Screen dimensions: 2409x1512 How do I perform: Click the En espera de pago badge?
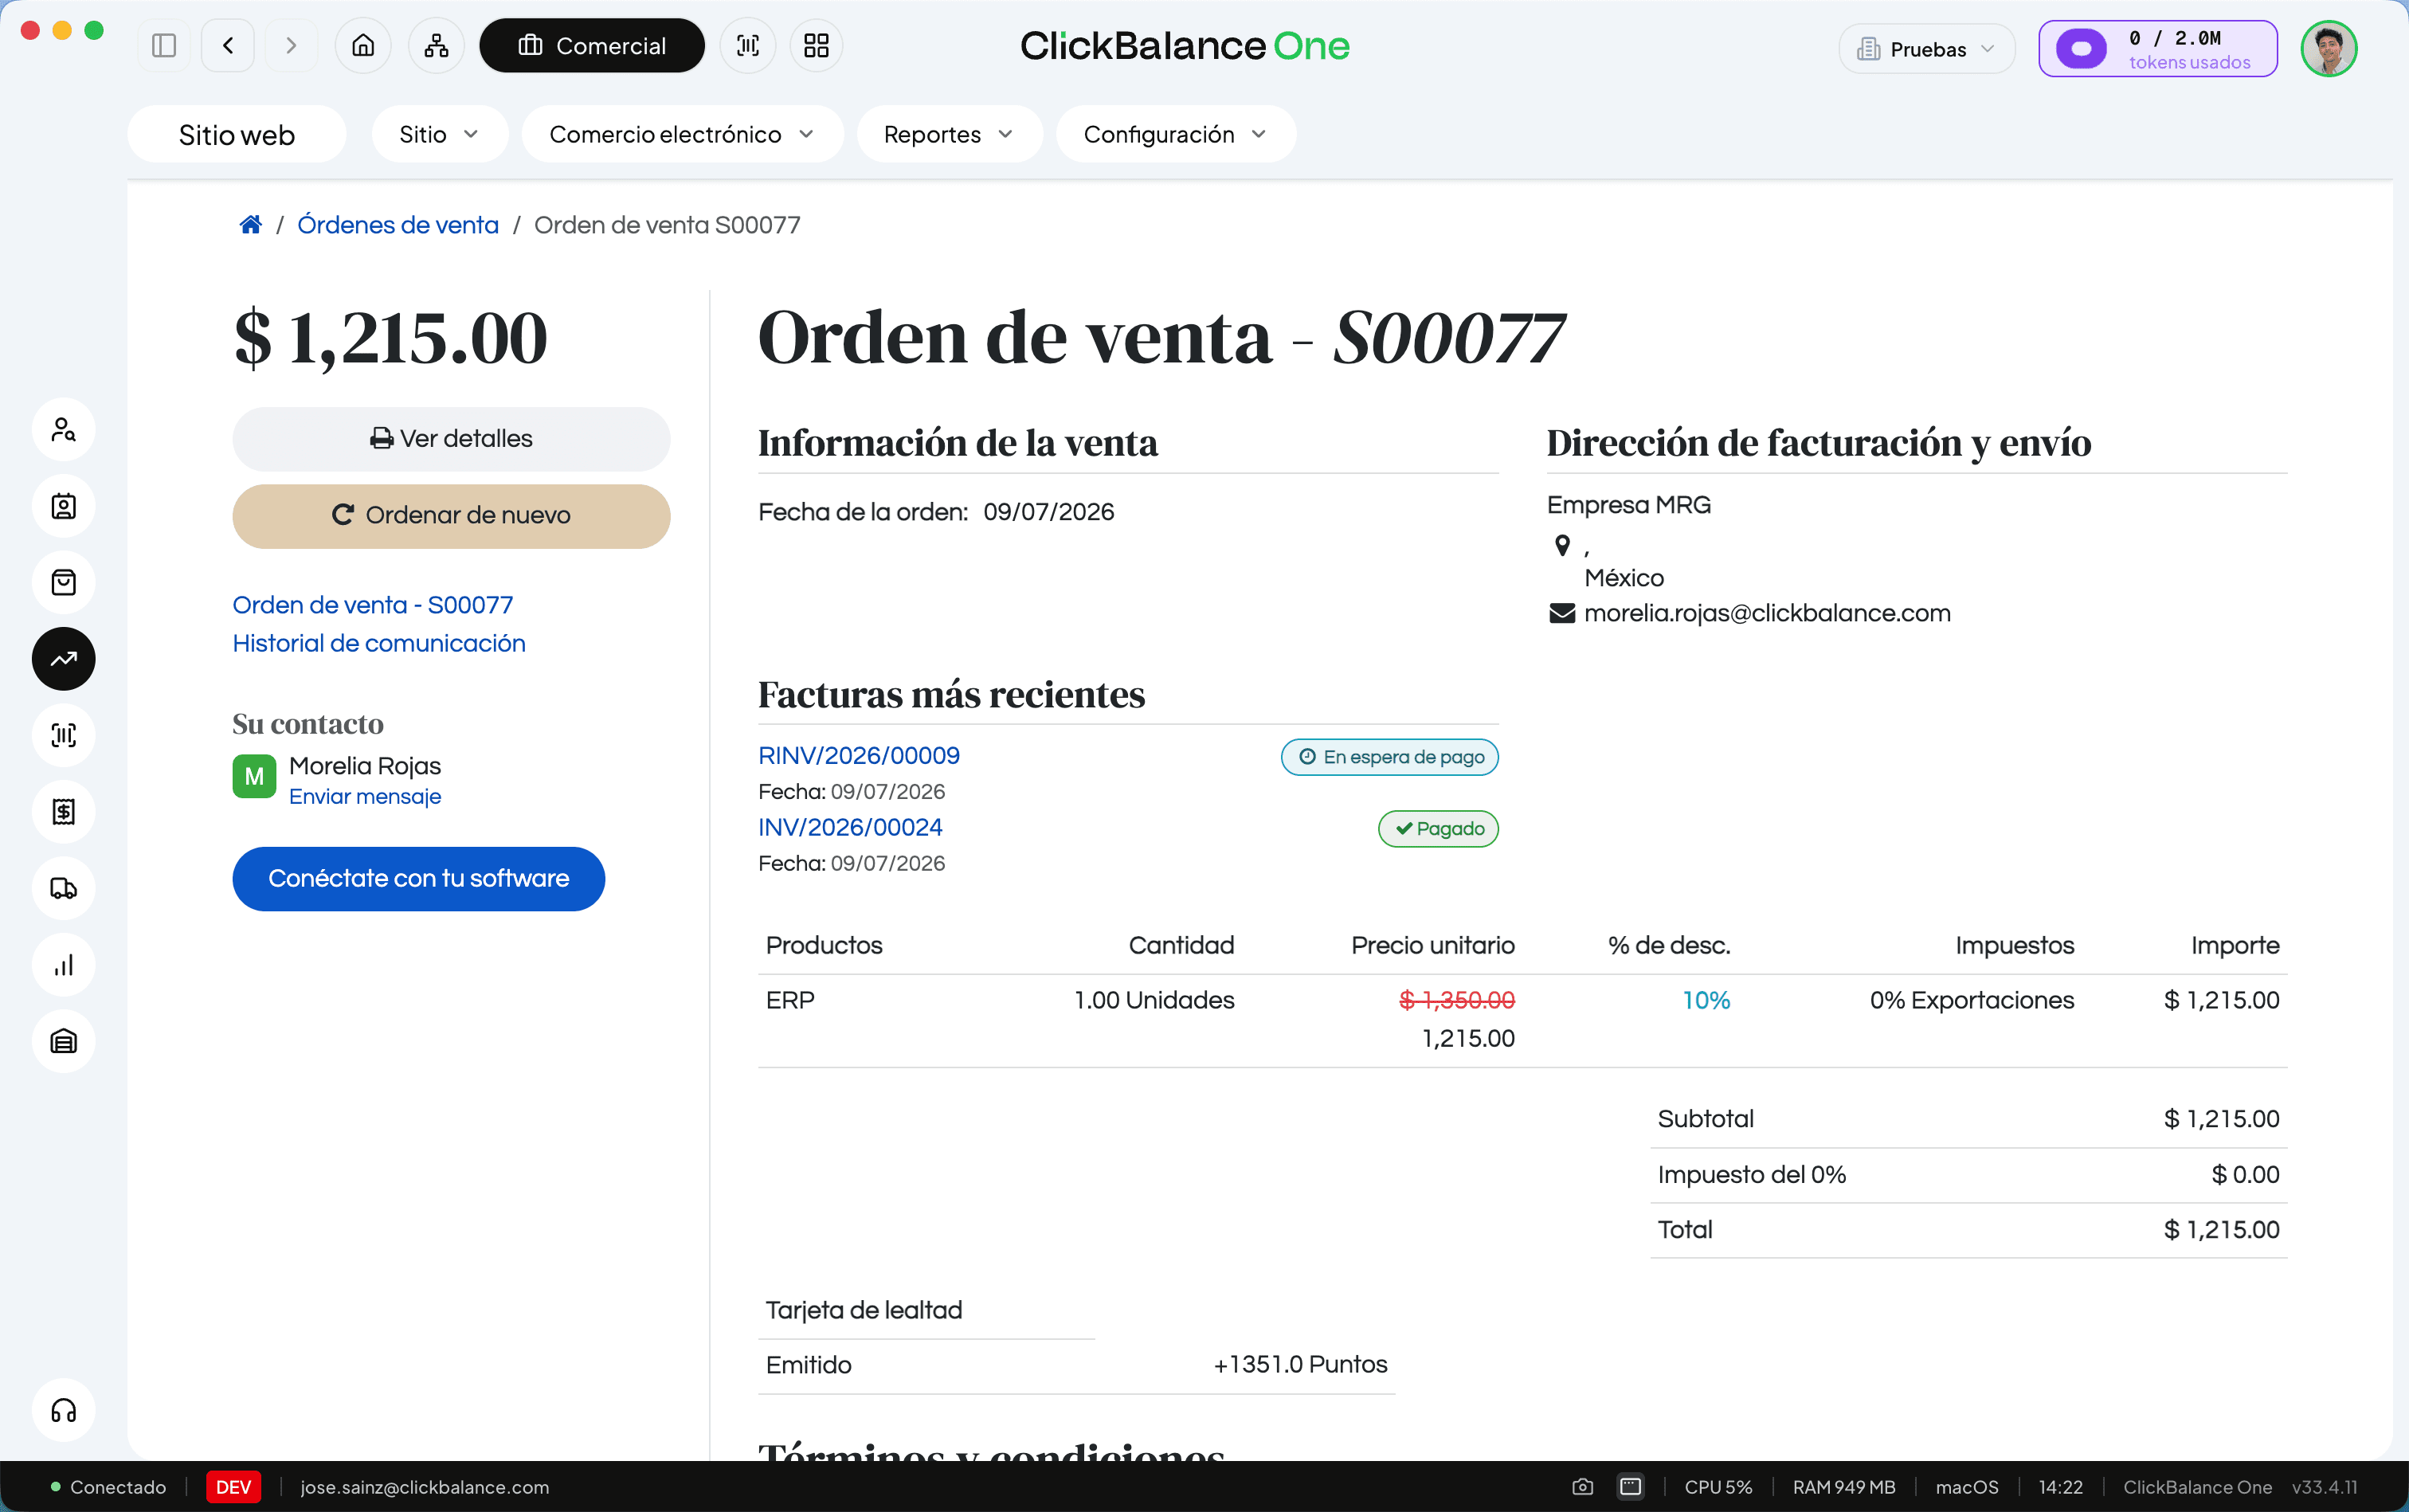pyautogui.click(x=1390, y=757)
